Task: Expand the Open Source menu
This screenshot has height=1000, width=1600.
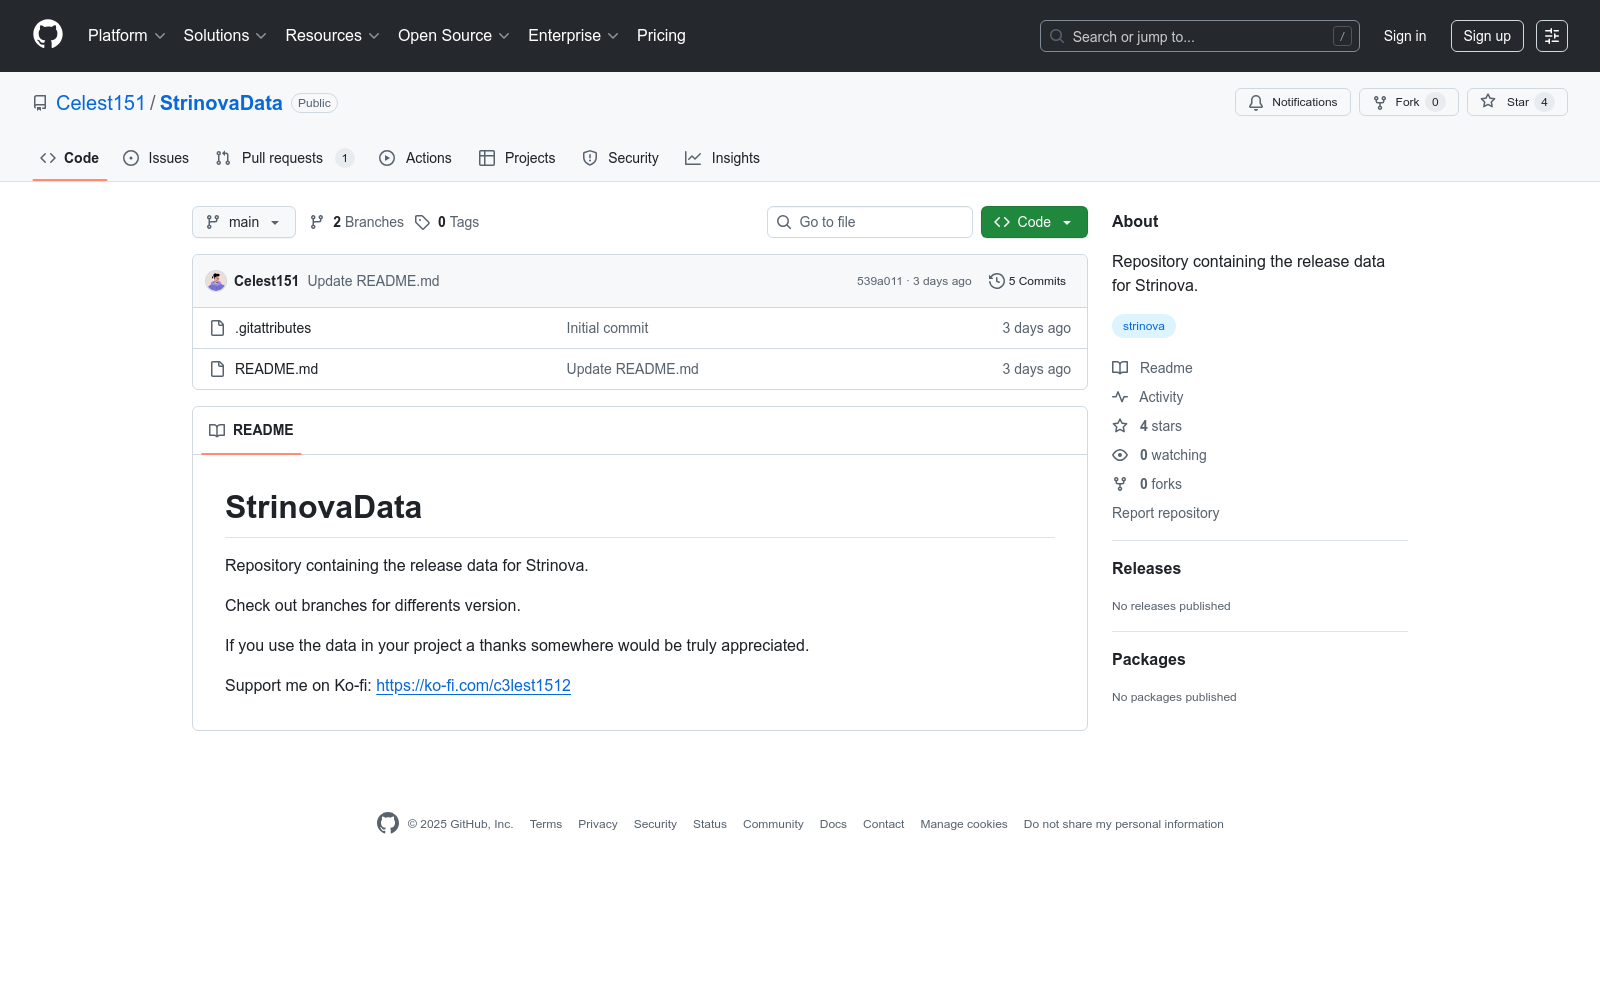Action: tap(454, 36)
